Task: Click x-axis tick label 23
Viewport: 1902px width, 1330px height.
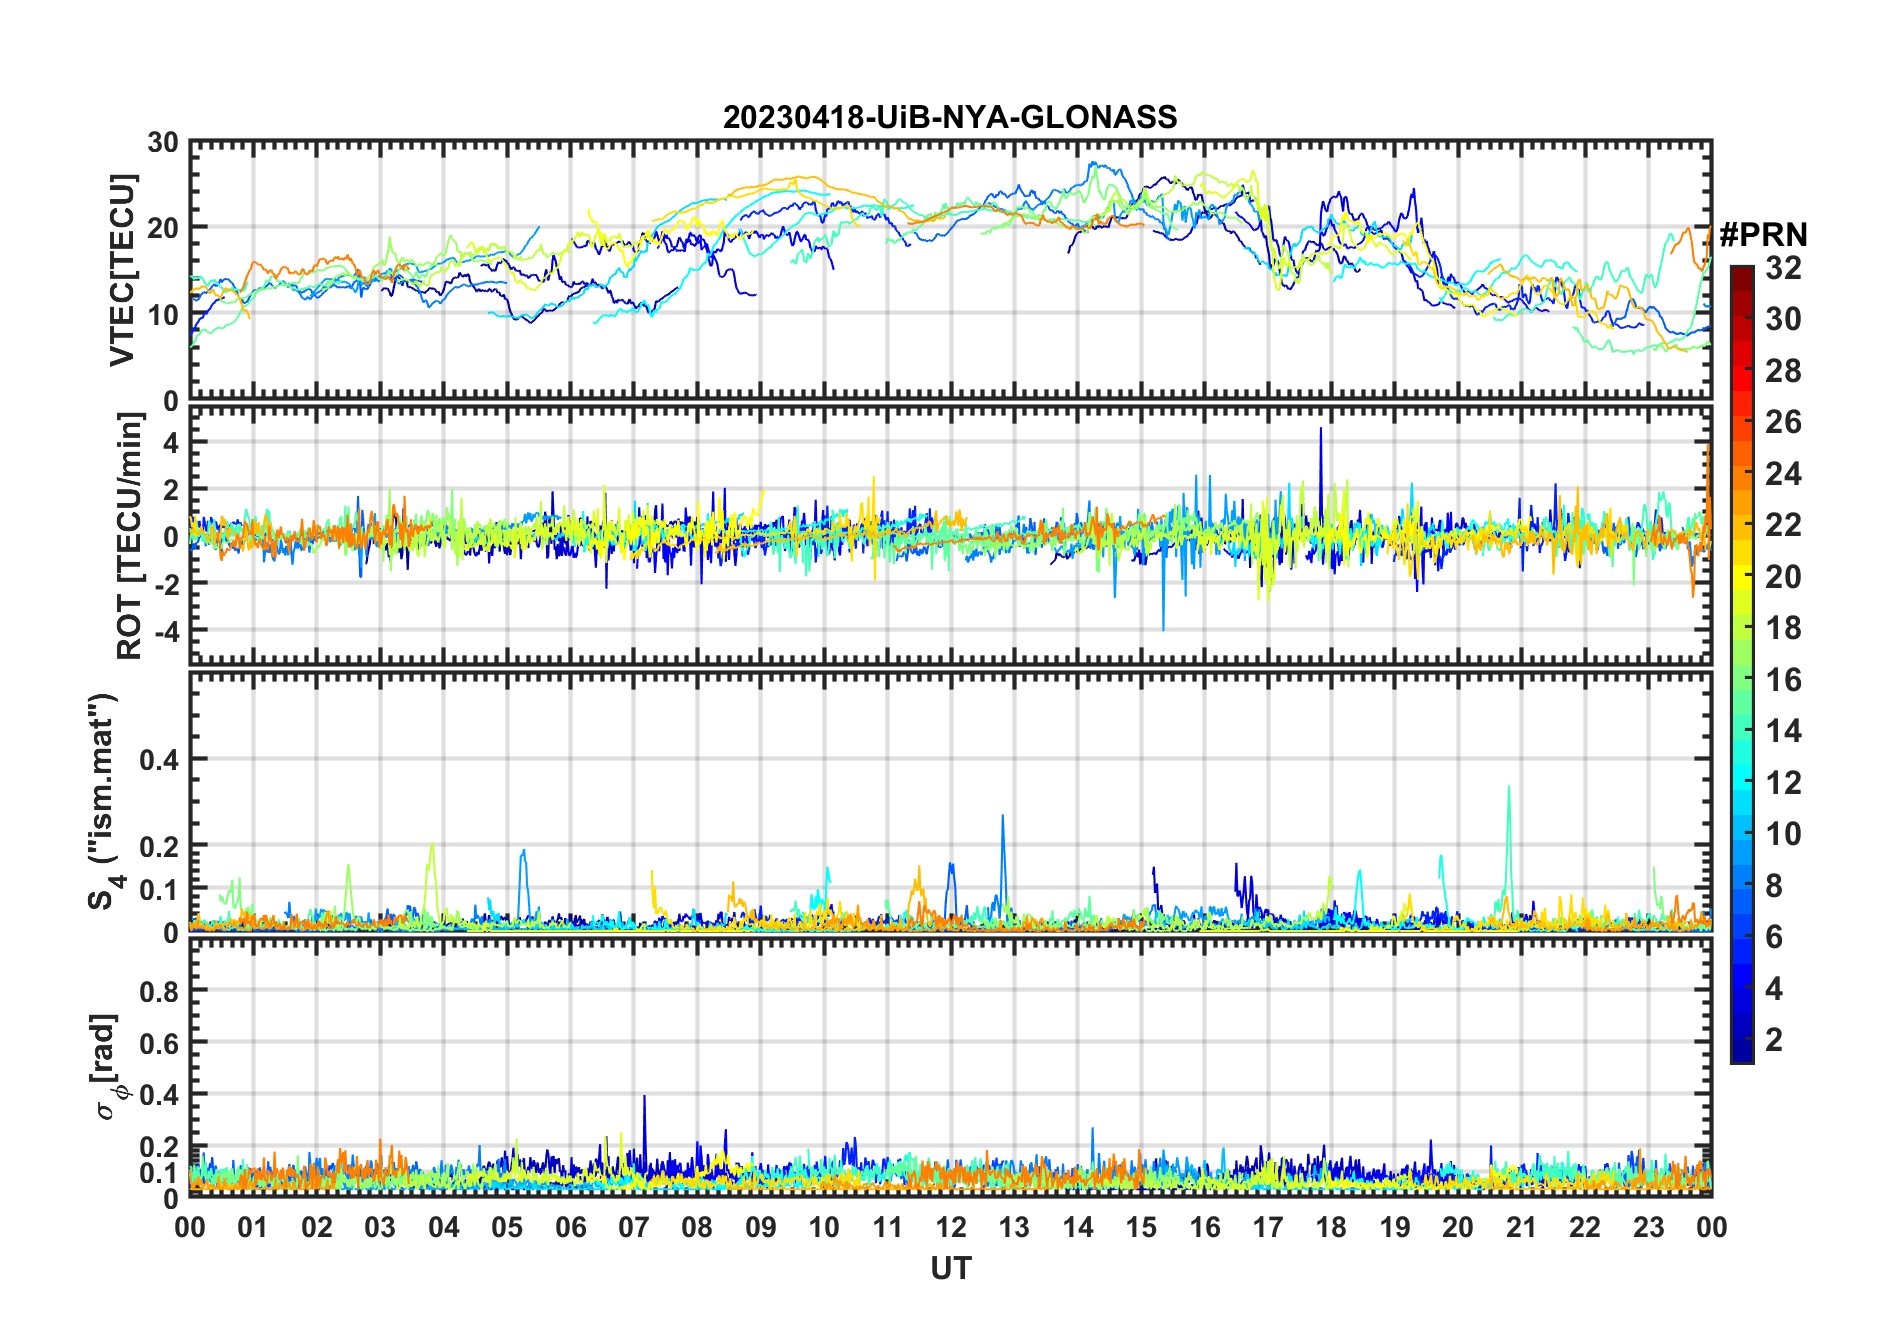Action: (1648, 1227)
